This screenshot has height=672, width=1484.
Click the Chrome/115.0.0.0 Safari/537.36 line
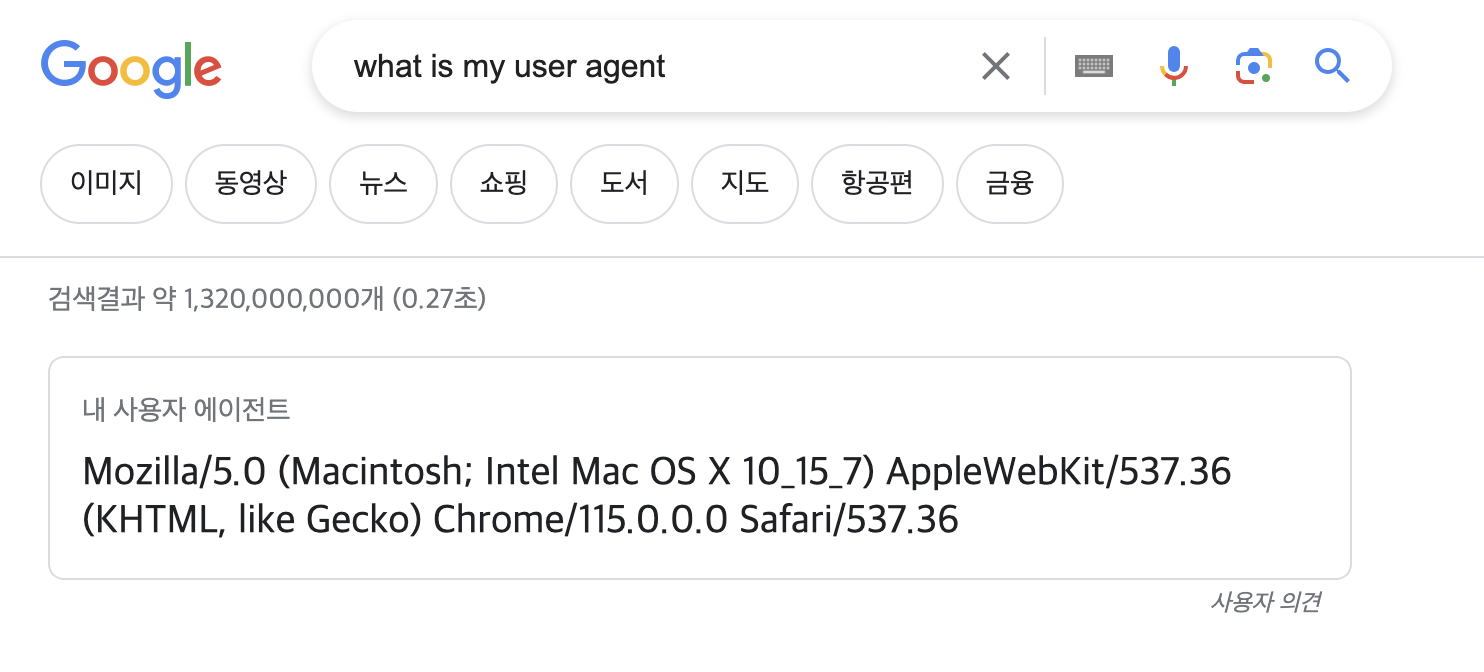696,519
